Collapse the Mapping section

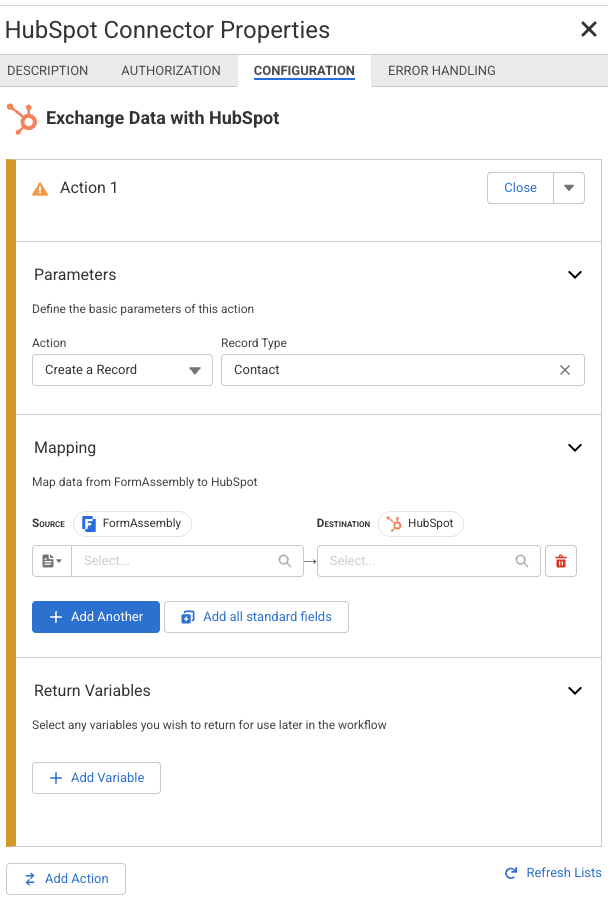point(574,448)
